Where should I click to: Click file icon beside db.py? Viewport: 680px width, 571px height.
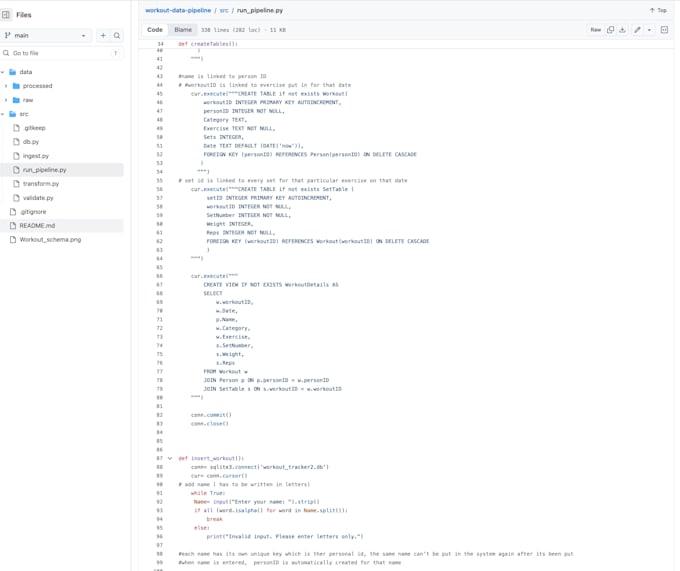pyautogui.click(x=16, y=142)
